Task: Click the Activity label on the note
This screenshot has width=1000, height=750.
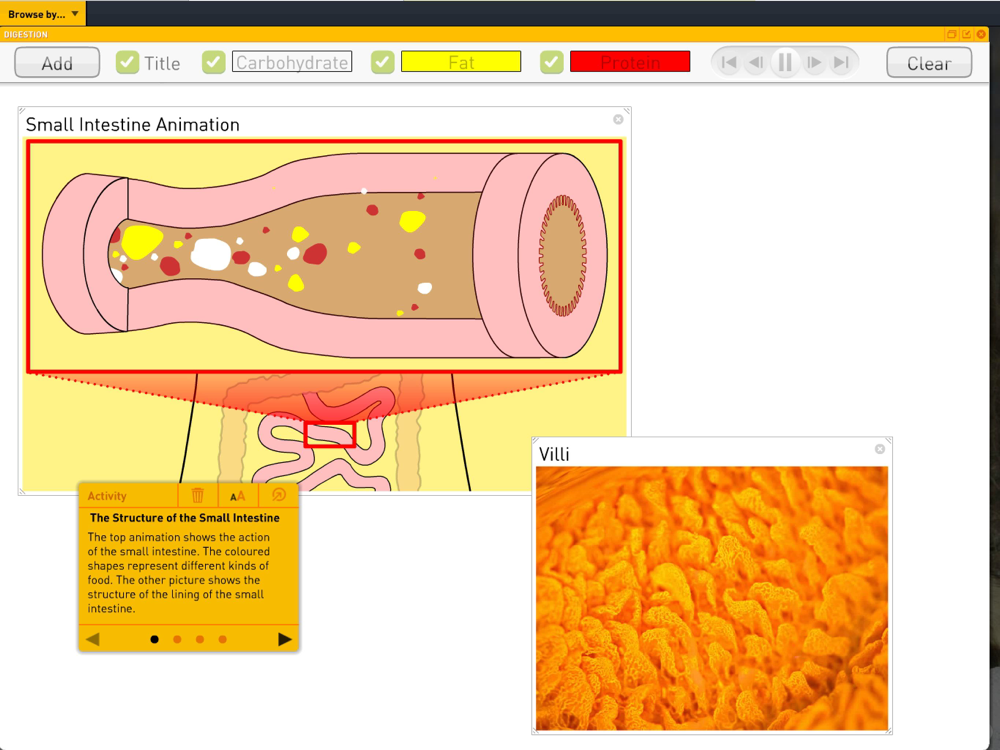Action: pos(107,496)
